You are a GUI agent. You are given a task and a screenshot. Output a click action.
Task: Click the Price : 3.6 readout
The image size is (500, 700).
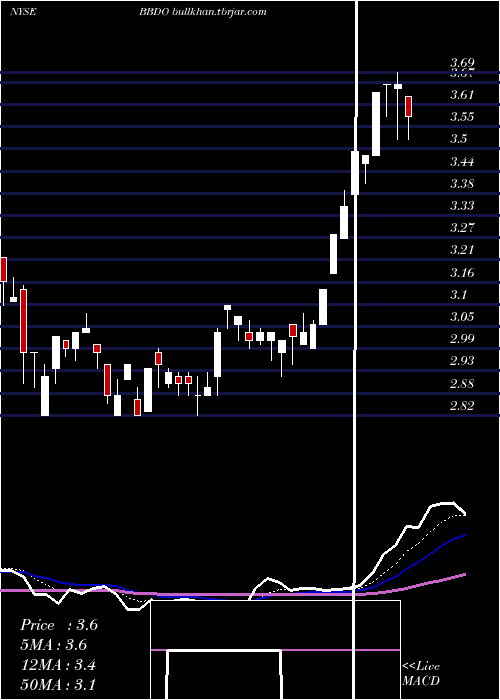(59, 625)
